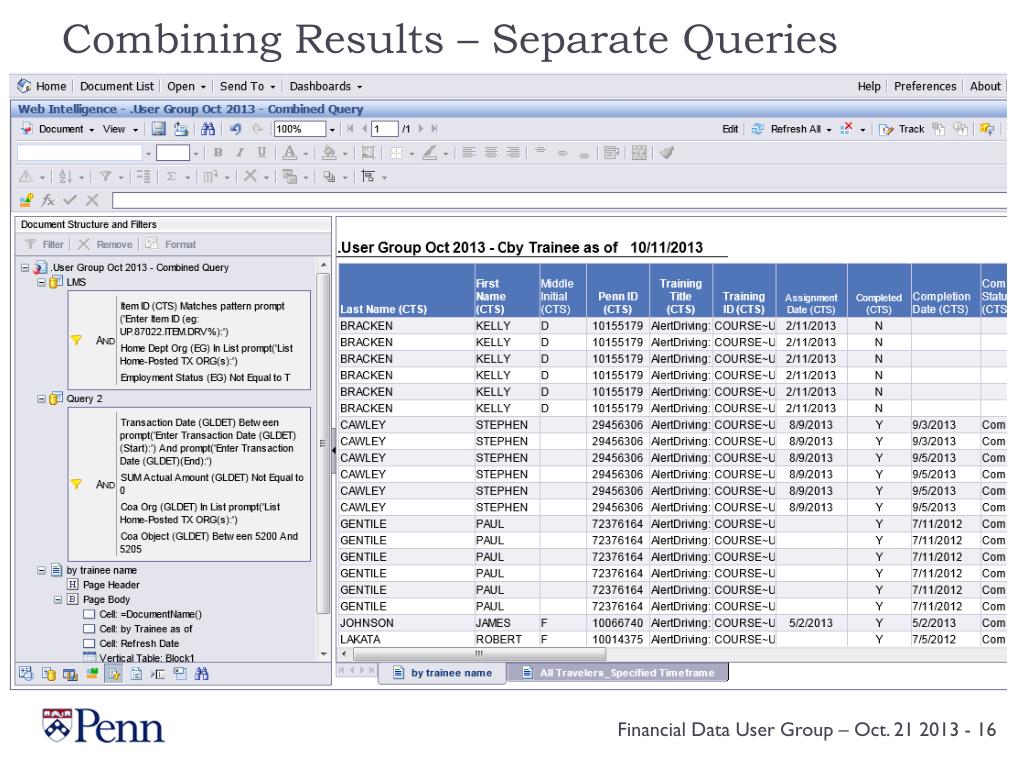Screen dimensions: 1024x768
Task: Click the binoculars icon in bottom panel
Action: [x=203, y=673]
